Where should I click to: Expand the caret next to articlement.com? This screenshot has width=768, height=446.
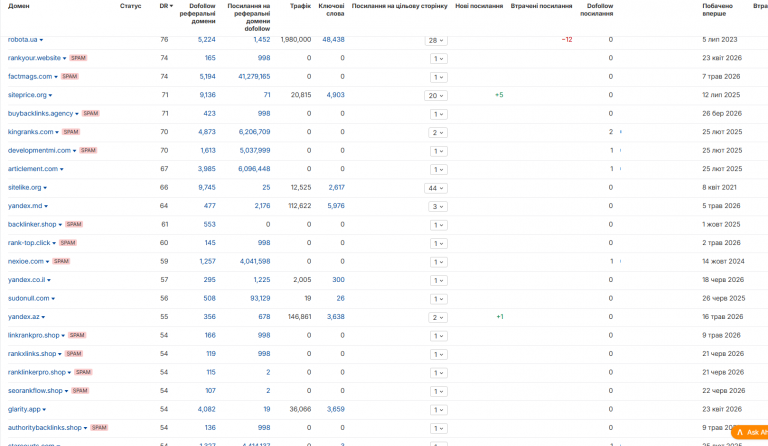coord(62,170)
